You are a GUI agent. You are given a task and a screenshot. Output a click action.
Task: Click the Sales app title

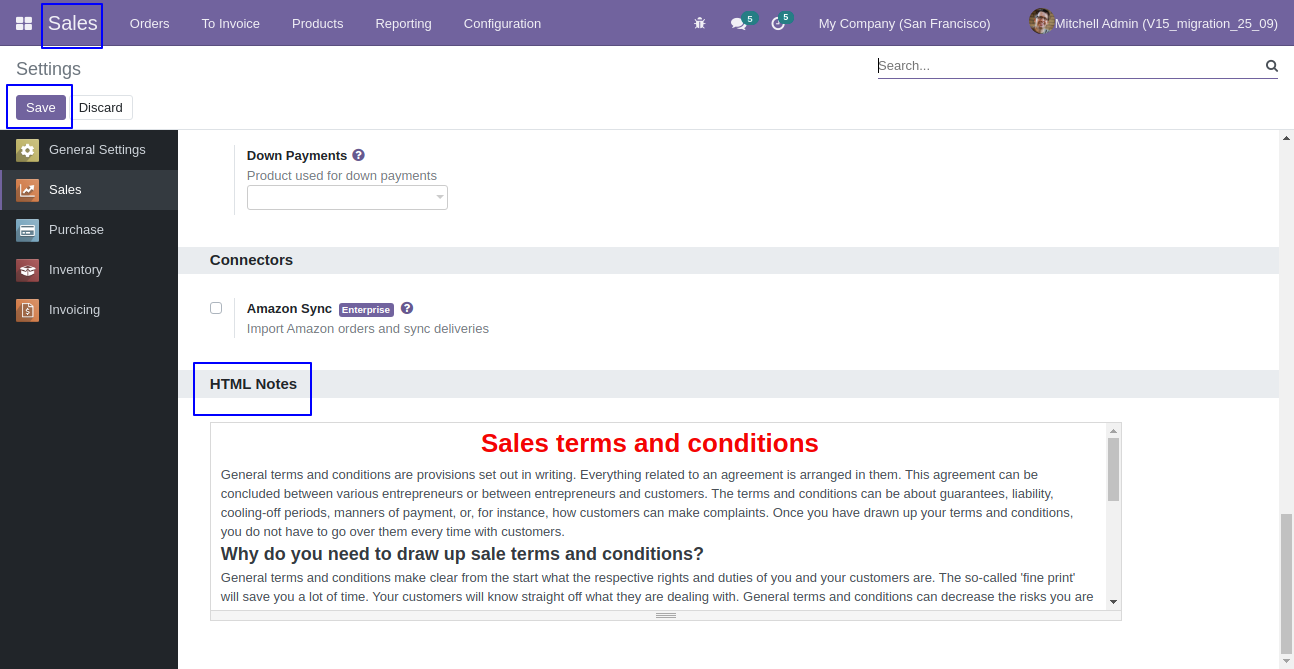tap(73, 23)
